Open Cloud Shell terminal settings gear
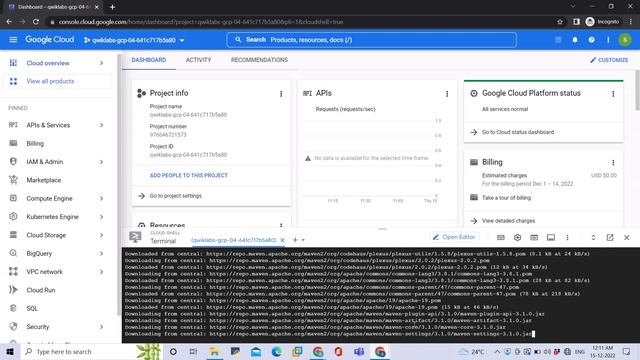This screenshot has height=360, width=640. click(x=517, y=238)
